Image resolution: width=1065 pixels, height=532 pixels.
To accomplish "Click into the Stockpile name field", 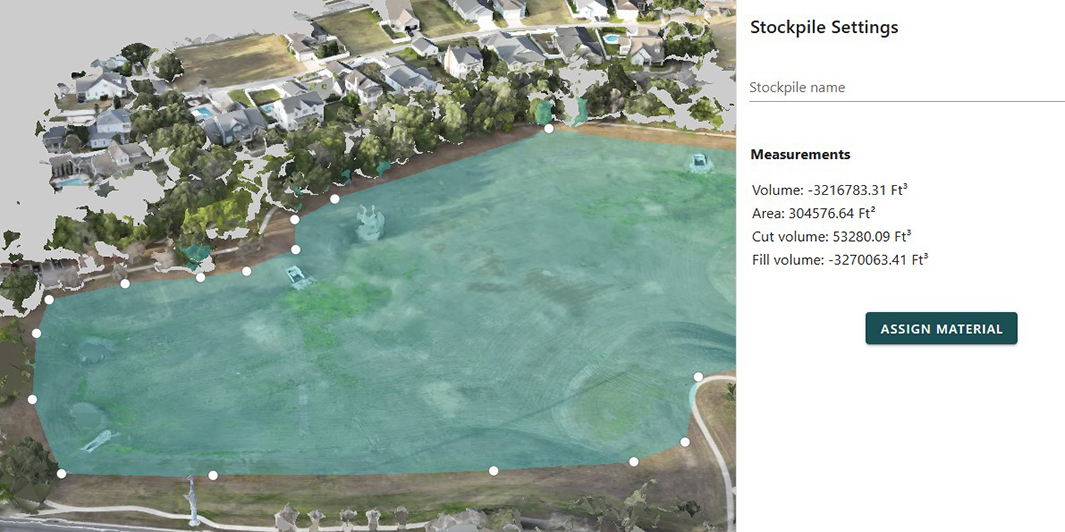I will [x=907, y=88].
